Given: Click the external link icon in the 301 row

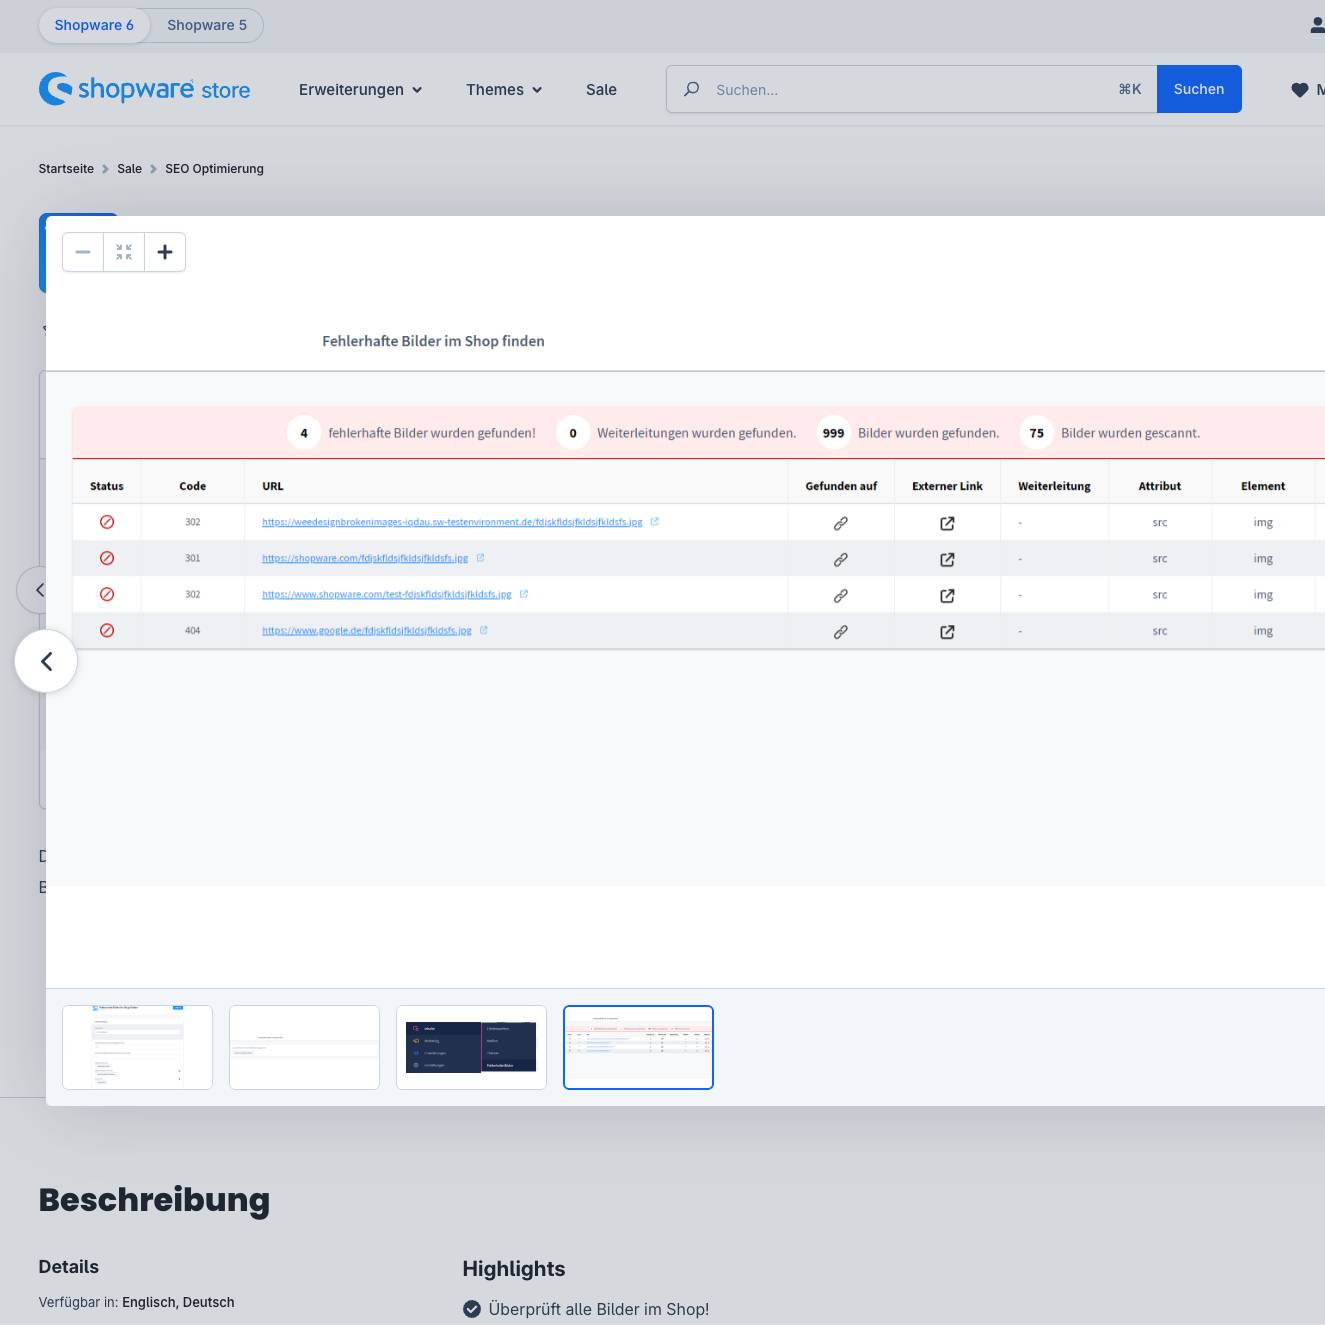Looking at the screenshot, I should click(947, 560).
